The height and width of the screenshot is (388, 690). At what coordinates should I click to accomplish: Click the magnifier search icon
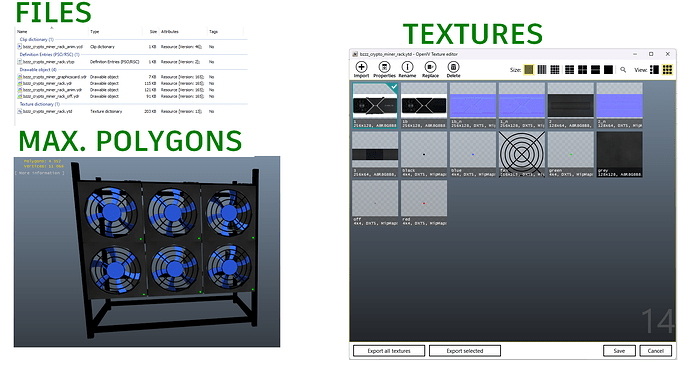click(x=623, y=70)
